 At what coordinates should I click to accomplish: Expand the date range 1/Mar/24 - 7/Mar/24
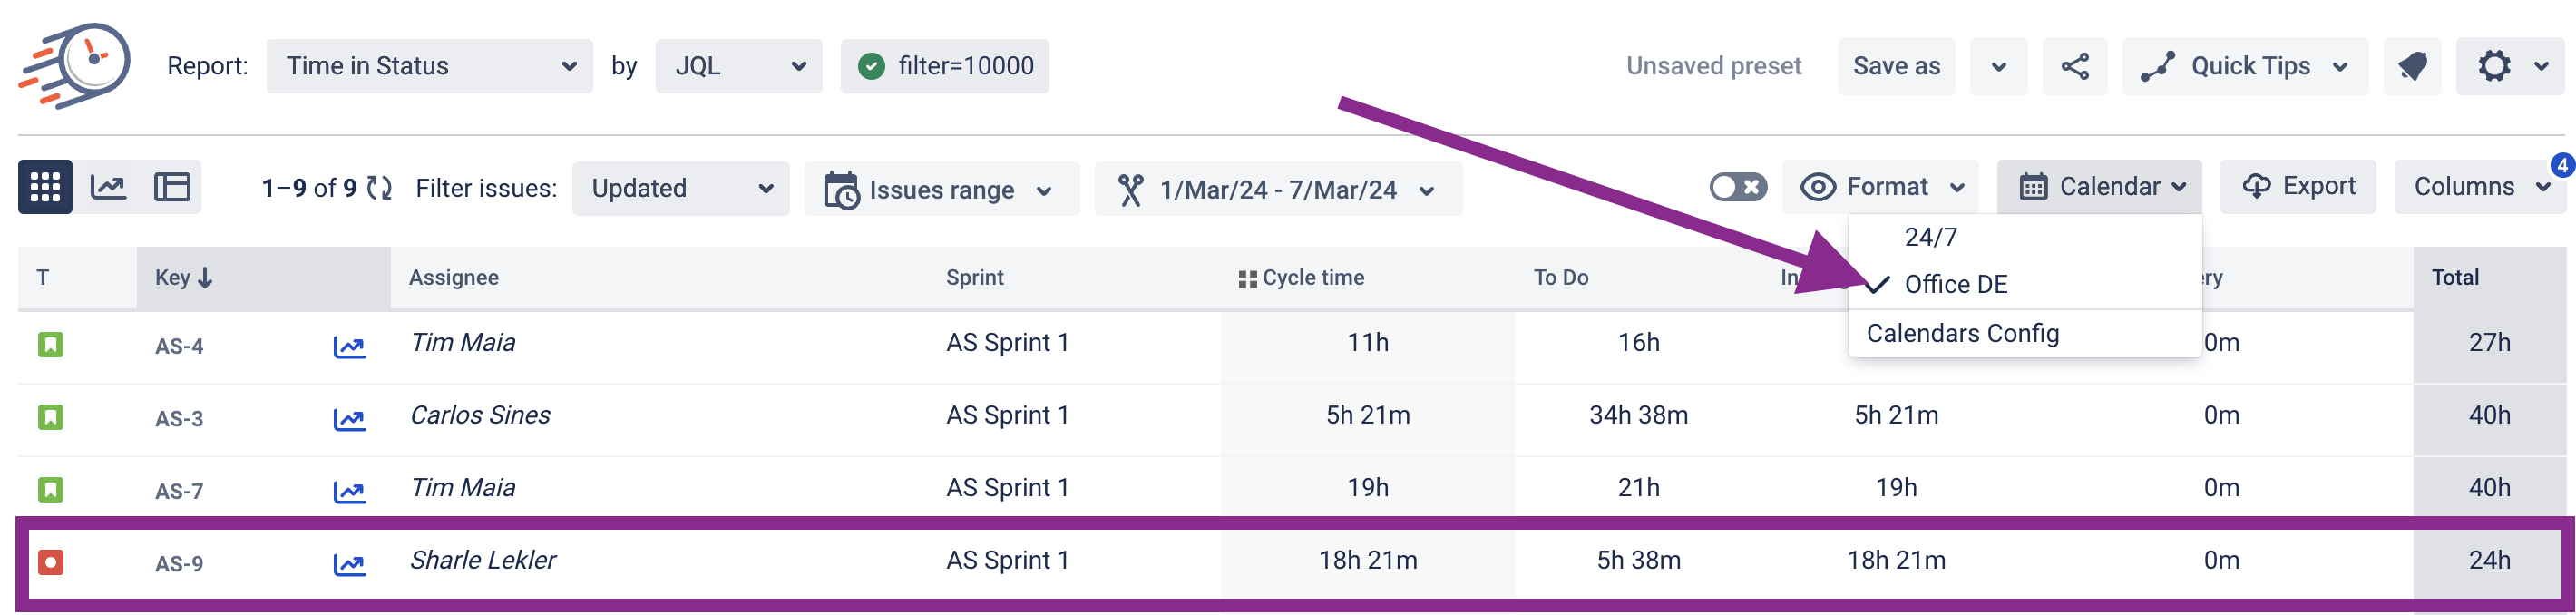click(1278, 189)
